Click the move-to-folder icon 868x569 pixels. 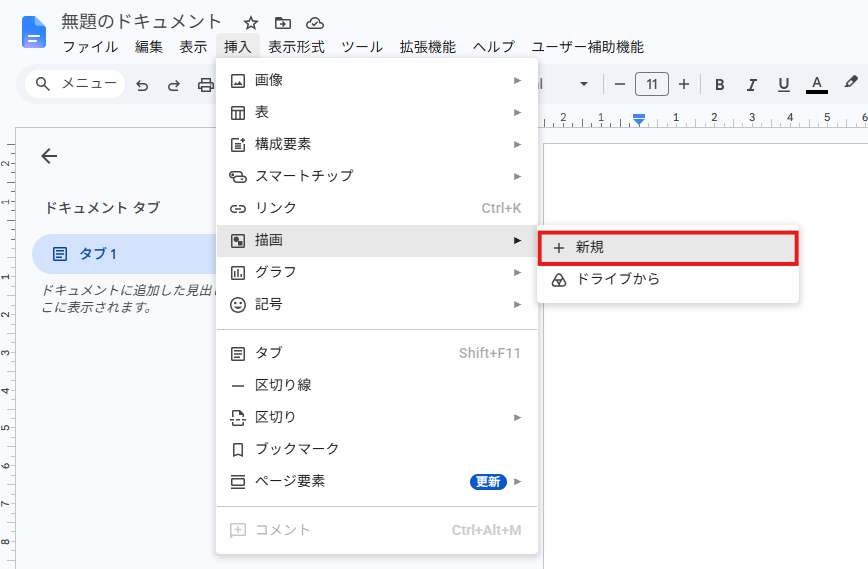pos(282,23)
